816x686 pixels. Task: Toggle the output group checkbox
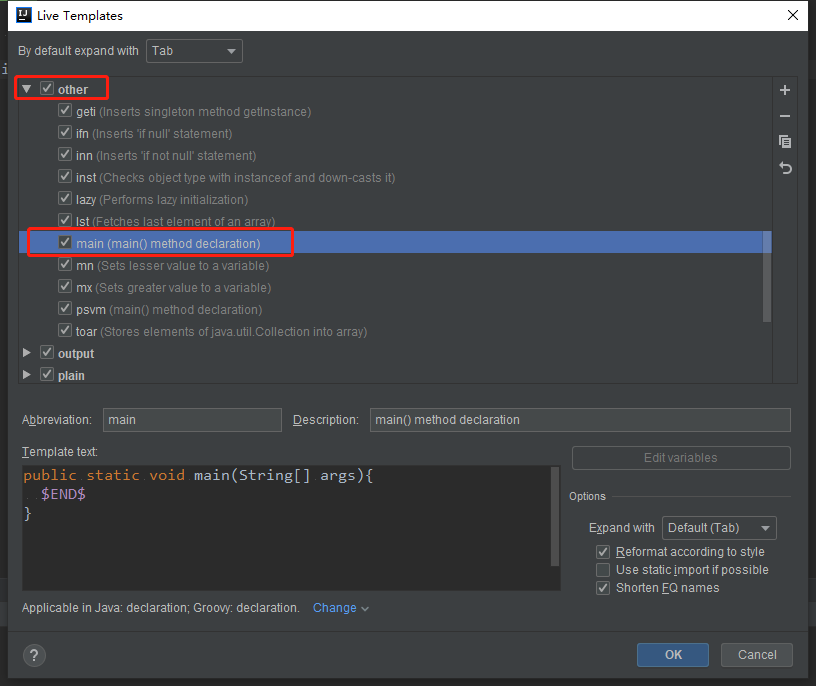(x=47, y=352)
